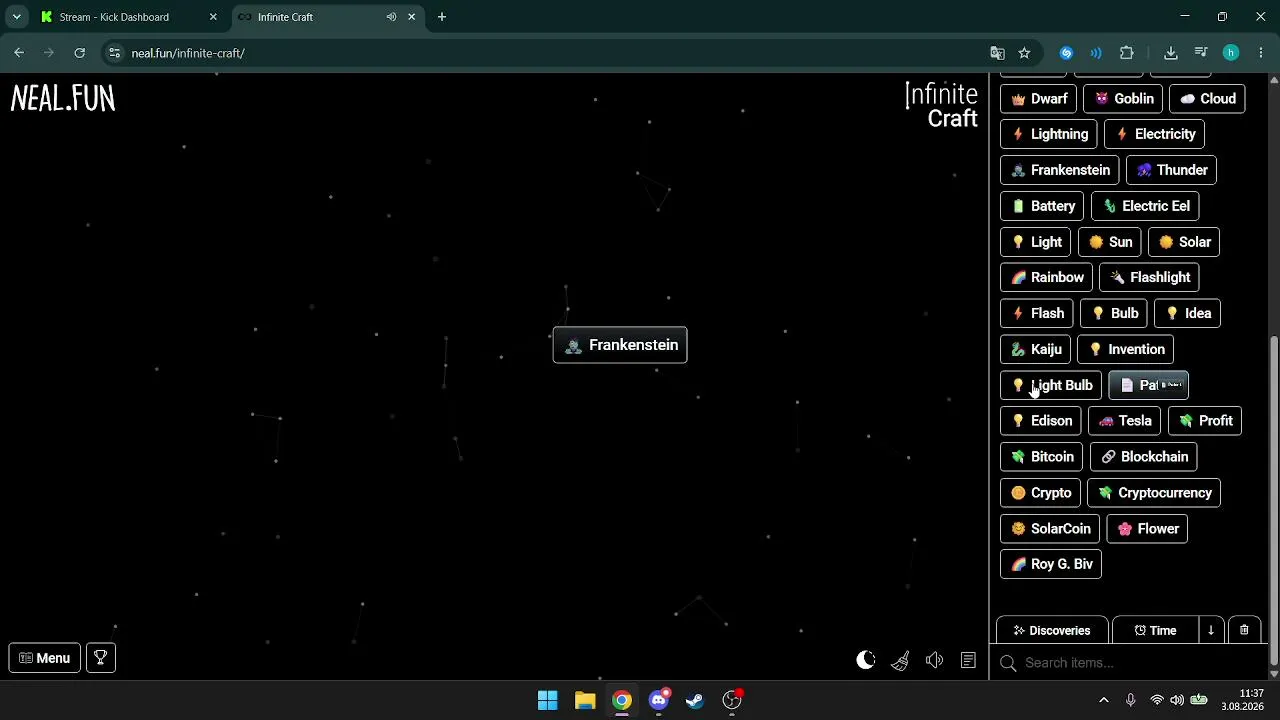Select the Bitcoin element
Image resolution: width=1280 pixels, height=720 pixels.
pos(1042,457)
